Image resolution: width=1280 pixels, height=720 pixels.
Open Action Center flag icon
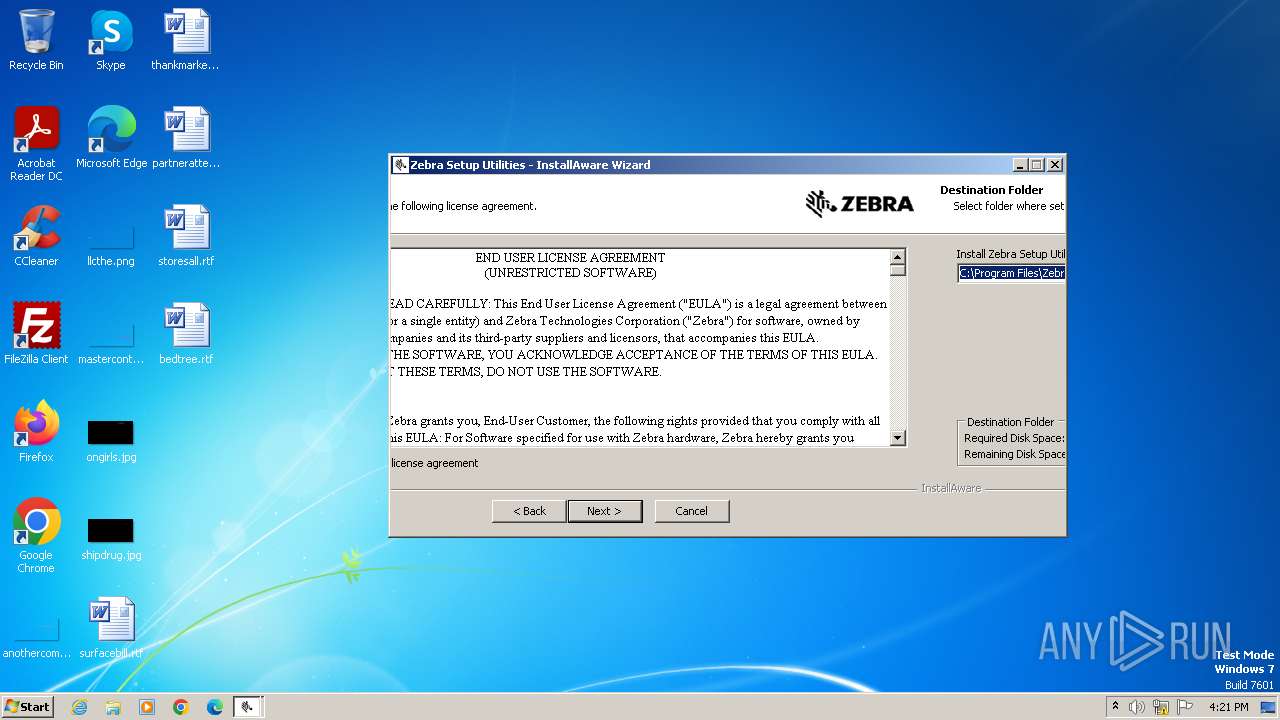click(x=1185, y=707)
